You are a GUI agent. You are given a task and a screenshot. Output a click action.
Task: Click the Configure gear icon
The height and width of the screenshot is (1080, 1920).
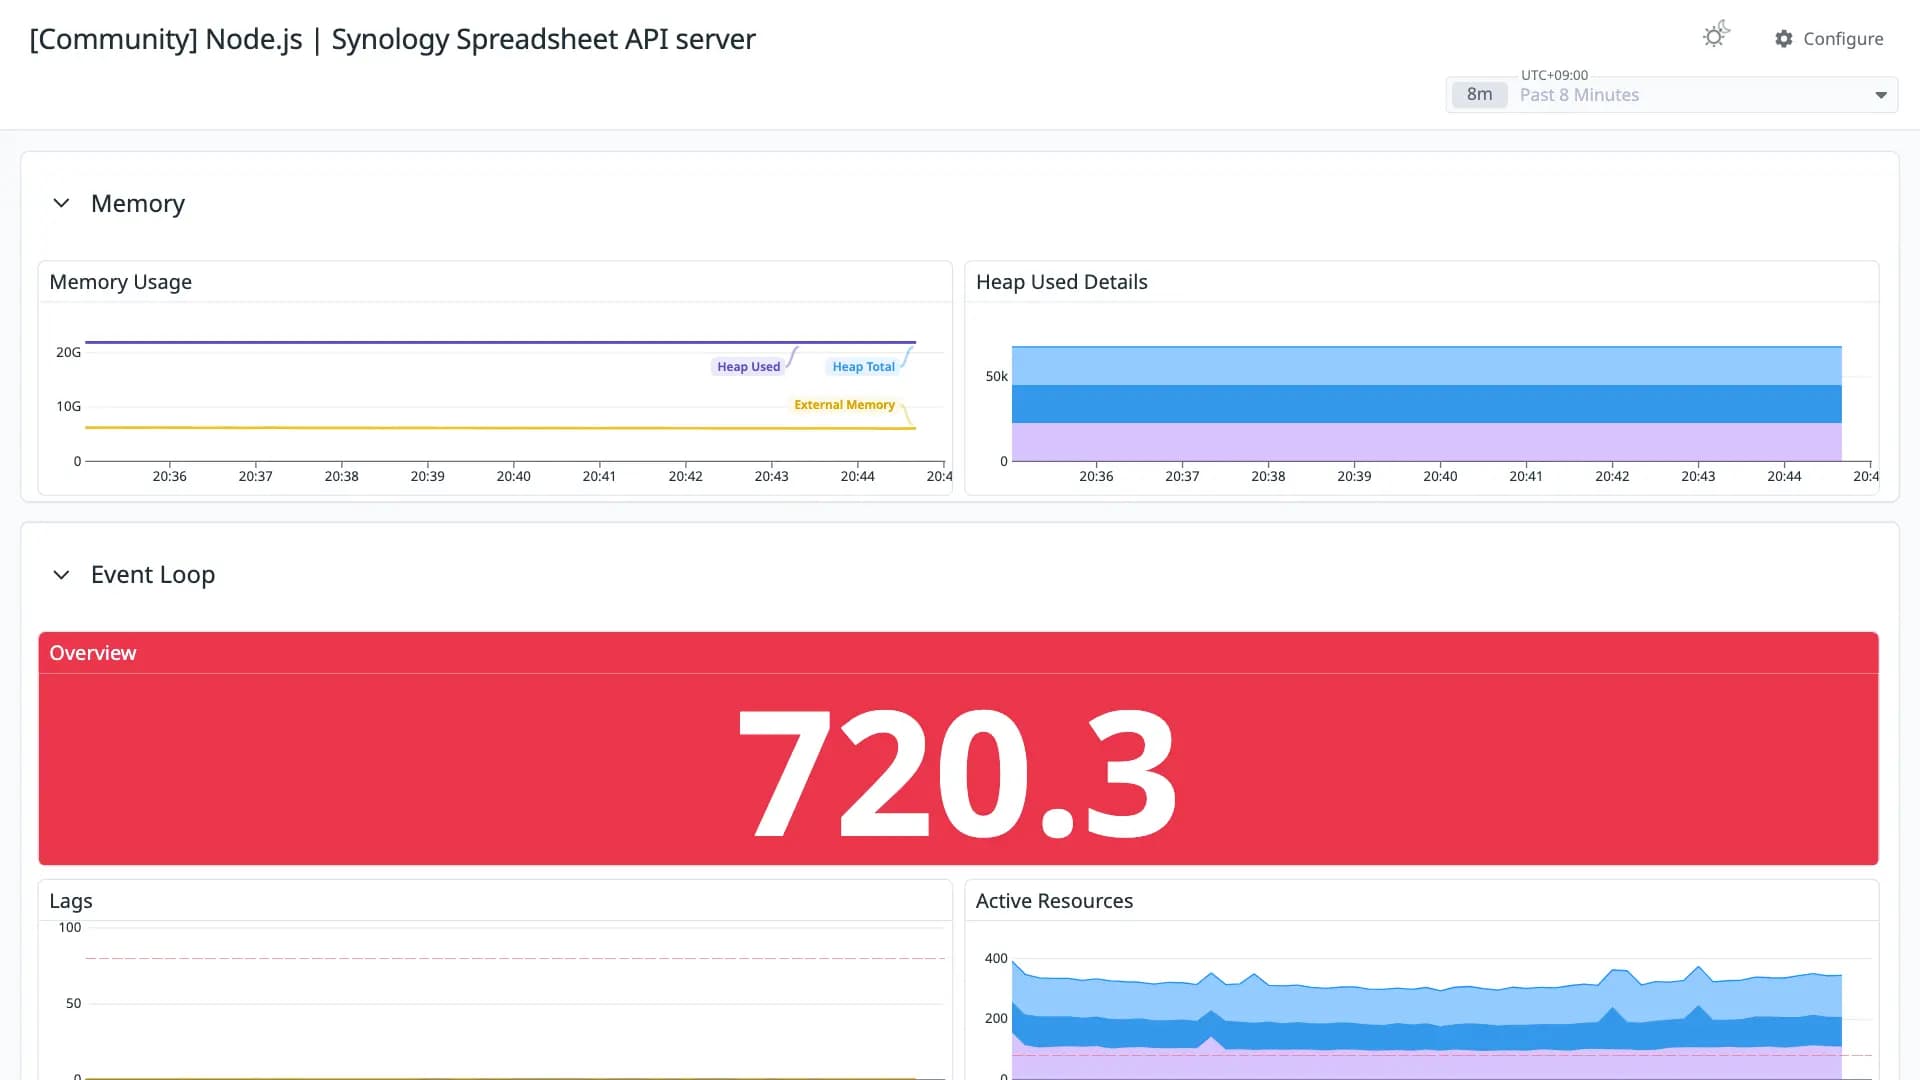point(1784,39)
